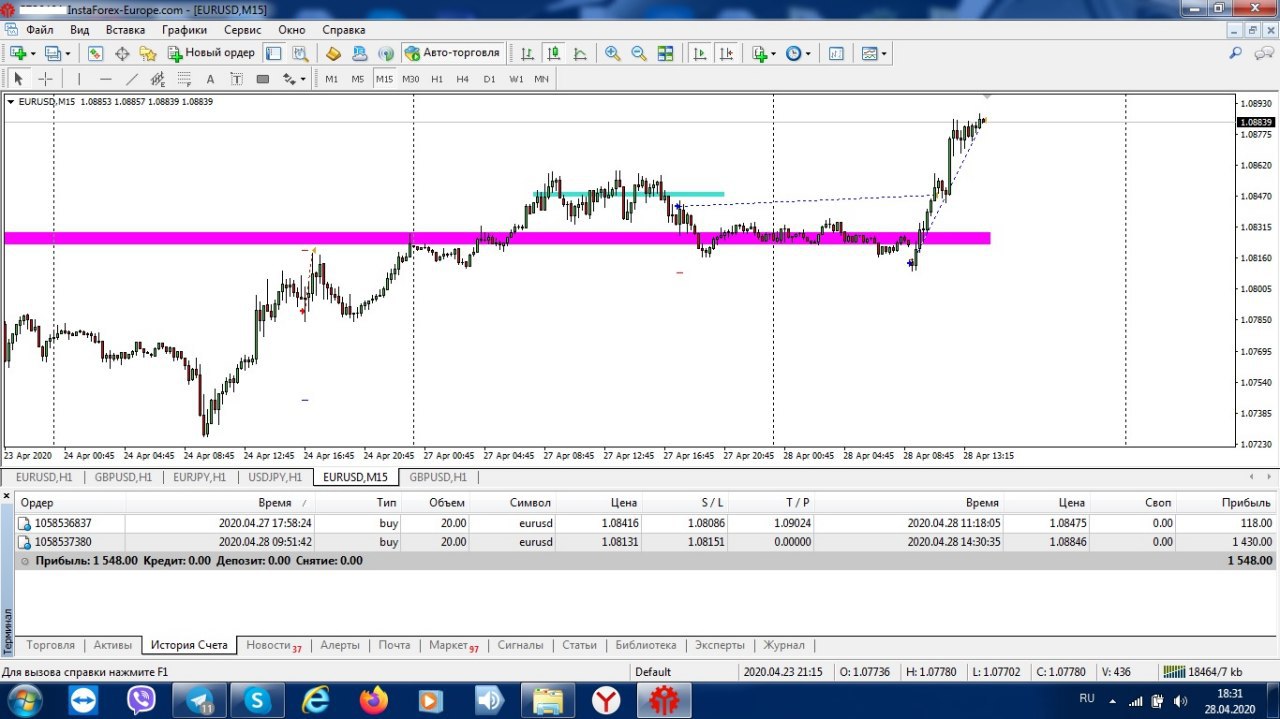
Task: Open the Profiles toolbar icon
Action: [53, 53]
